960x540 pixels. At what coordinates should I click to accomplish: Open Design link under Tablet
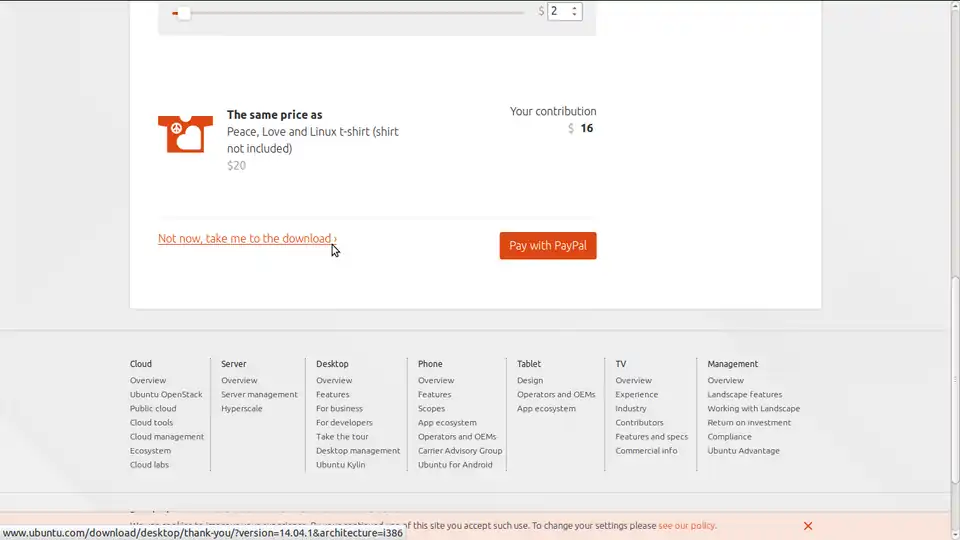pos(530,380)
